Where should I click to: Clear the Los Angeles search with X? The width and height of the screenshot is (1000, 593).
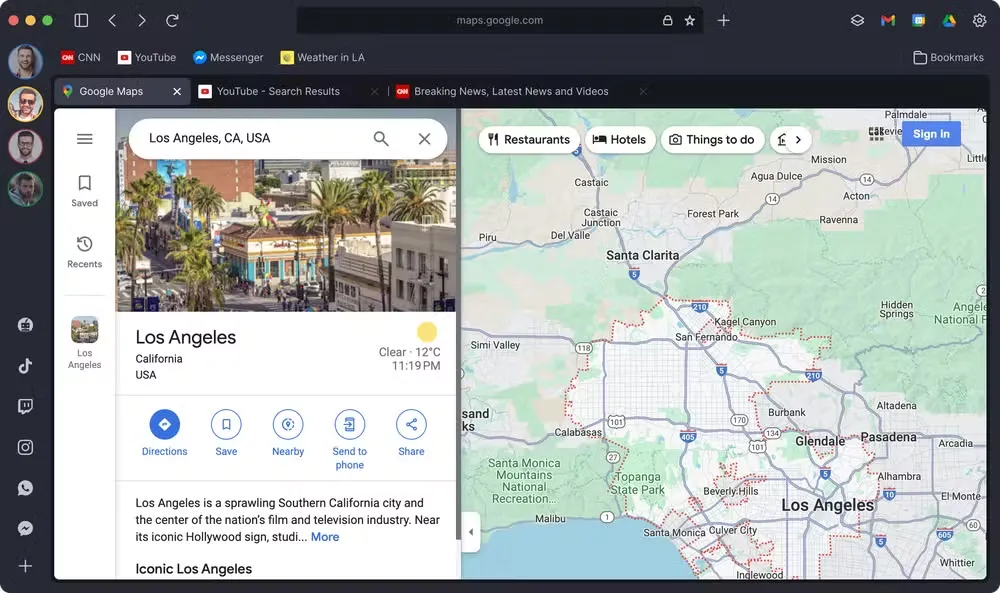(424, 138)
